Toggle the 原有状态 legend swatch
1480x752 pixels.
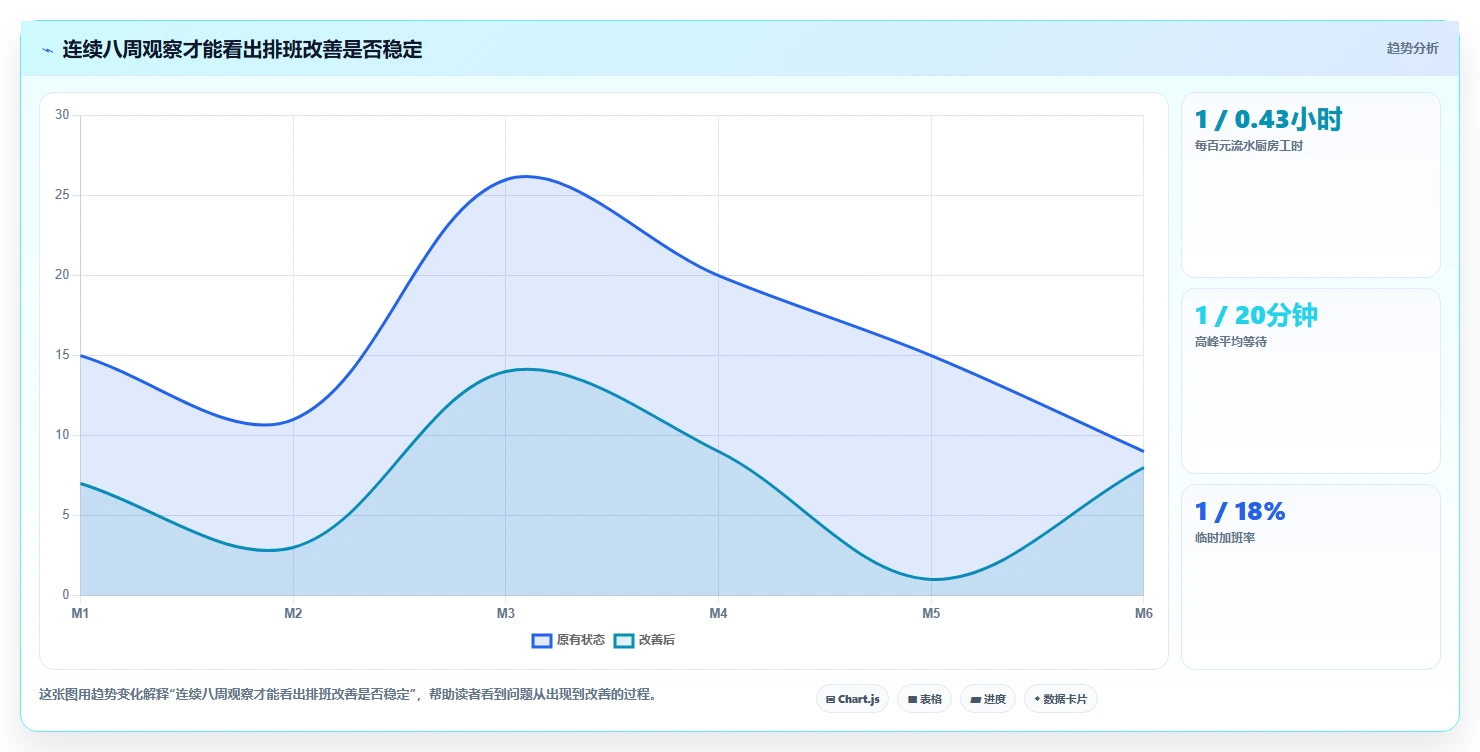pyautogui.click(x=542, y=640)
